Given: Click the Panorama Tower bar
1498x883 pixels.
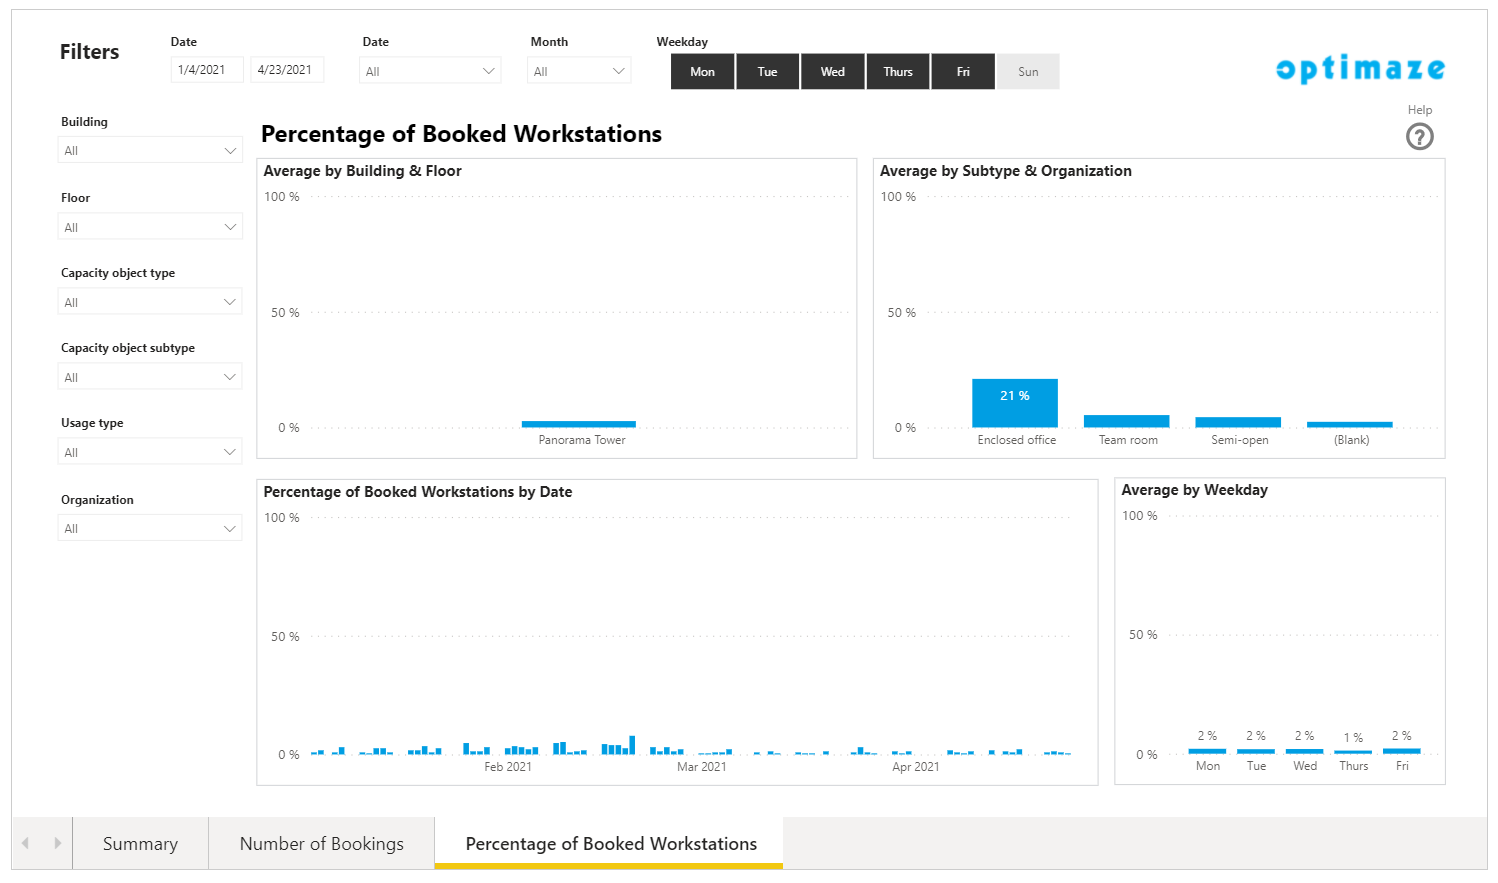Looking at the screenshot, I should coord(578,424).
